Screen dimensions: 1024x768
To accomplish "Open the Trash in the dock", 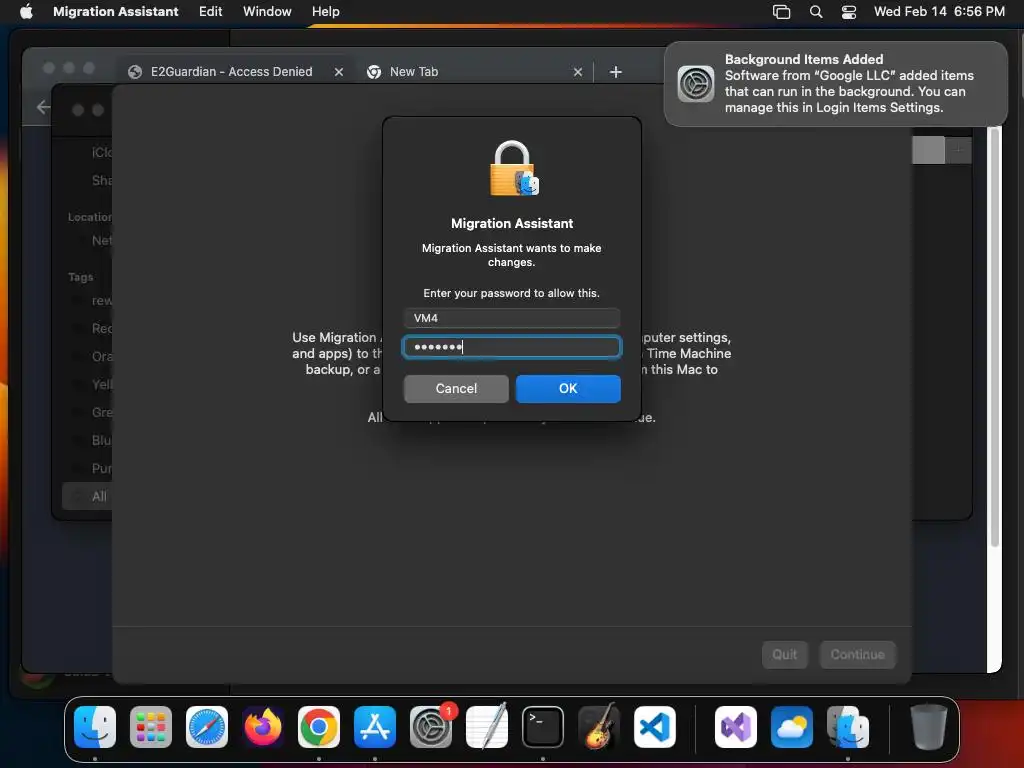I will click(928, 727).
